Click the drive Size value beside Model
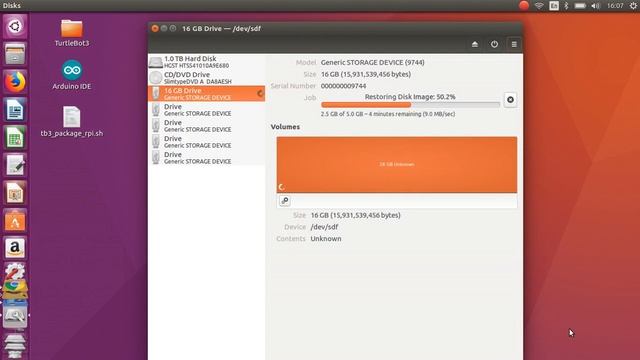Screen dimensions: 640x360 366,74
